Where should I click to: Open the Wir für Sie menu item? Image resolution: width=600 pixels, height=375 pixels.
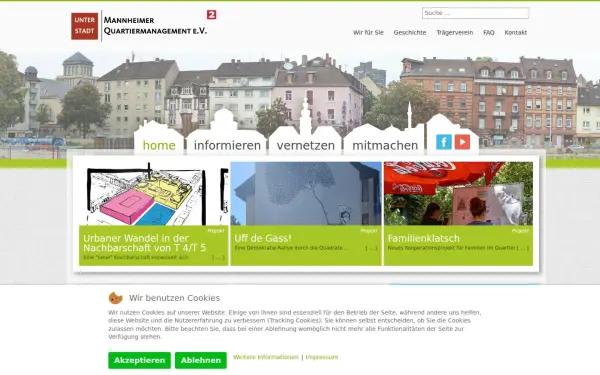[x=368, y=33]
